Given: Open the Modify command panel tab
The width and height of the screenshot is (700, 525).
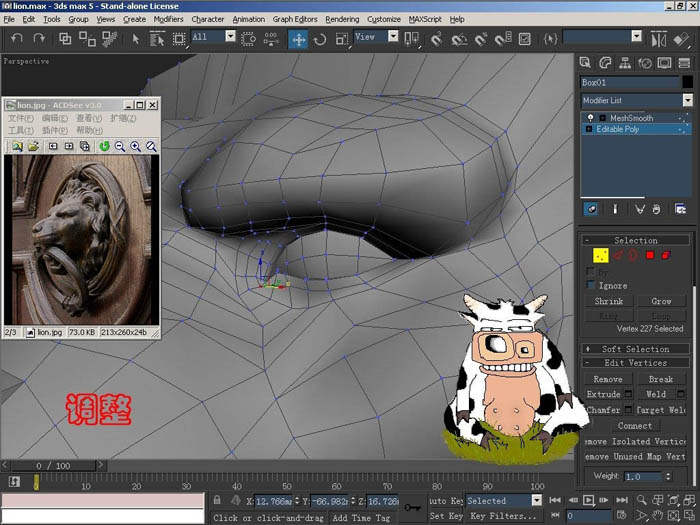Looking at the screenshot, I should click(605, 63).
